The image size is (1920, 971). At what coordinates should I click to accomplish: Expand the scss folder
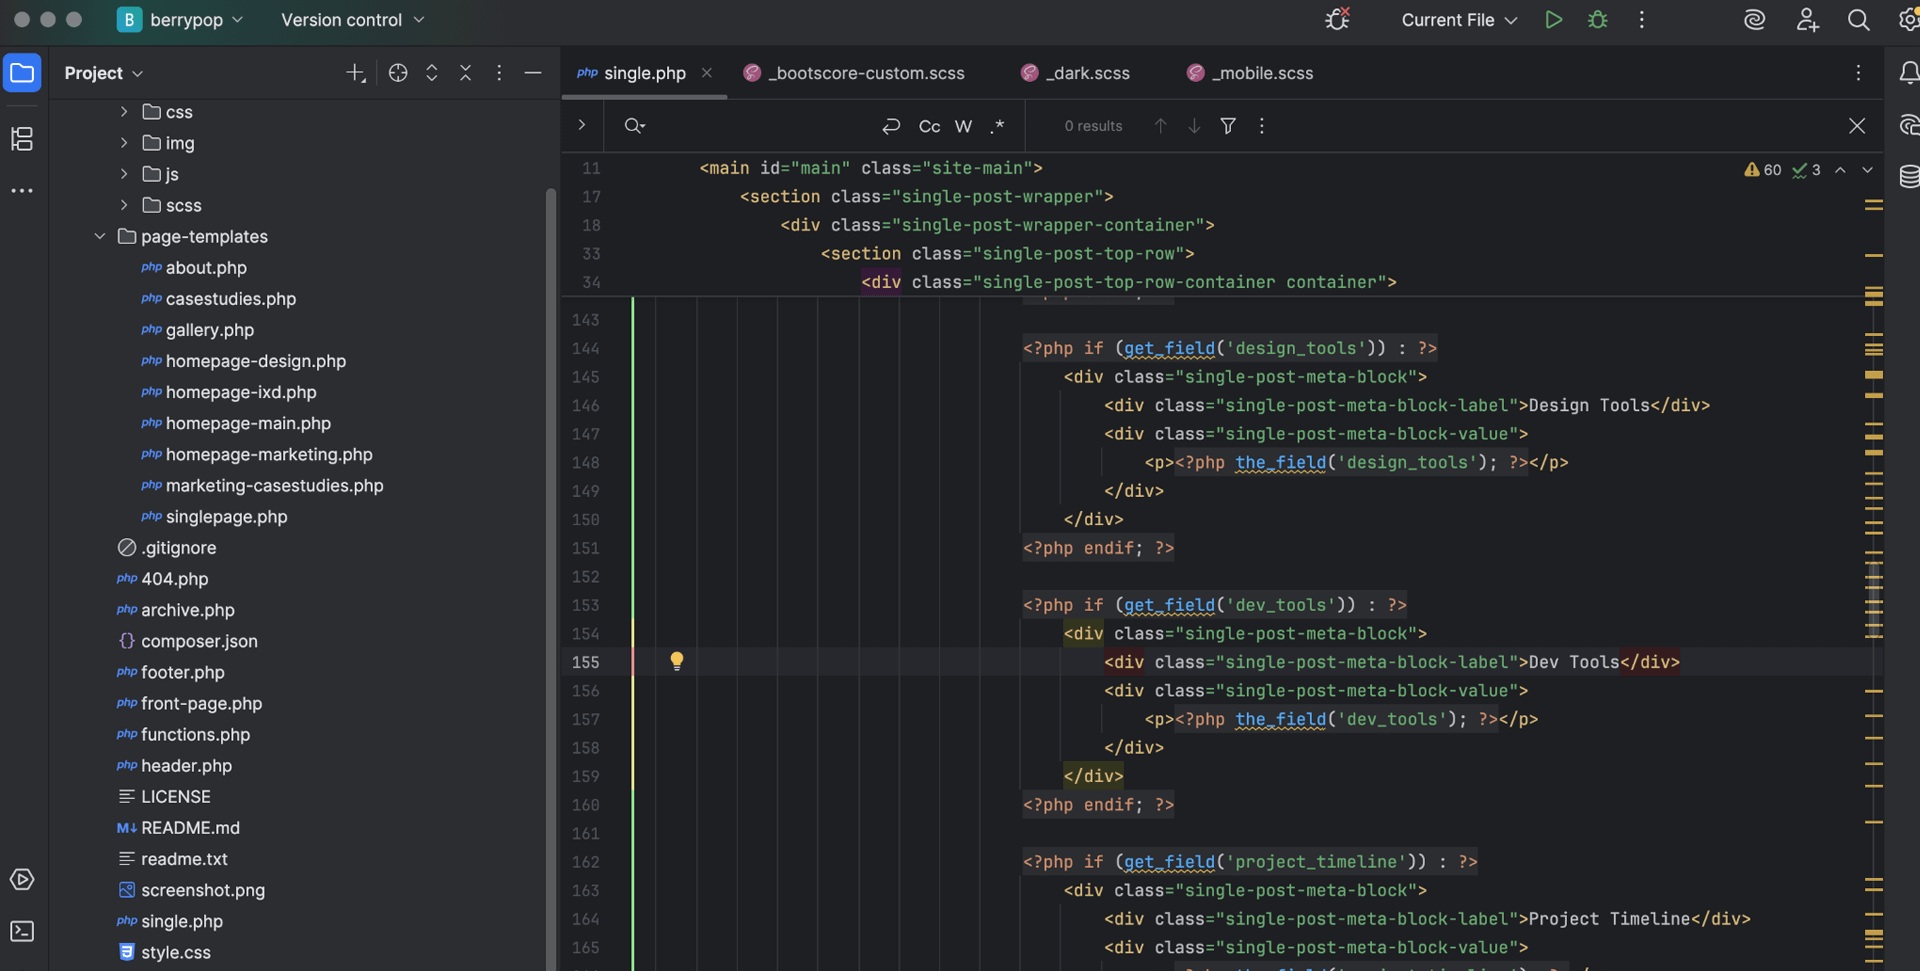point(124,205)
